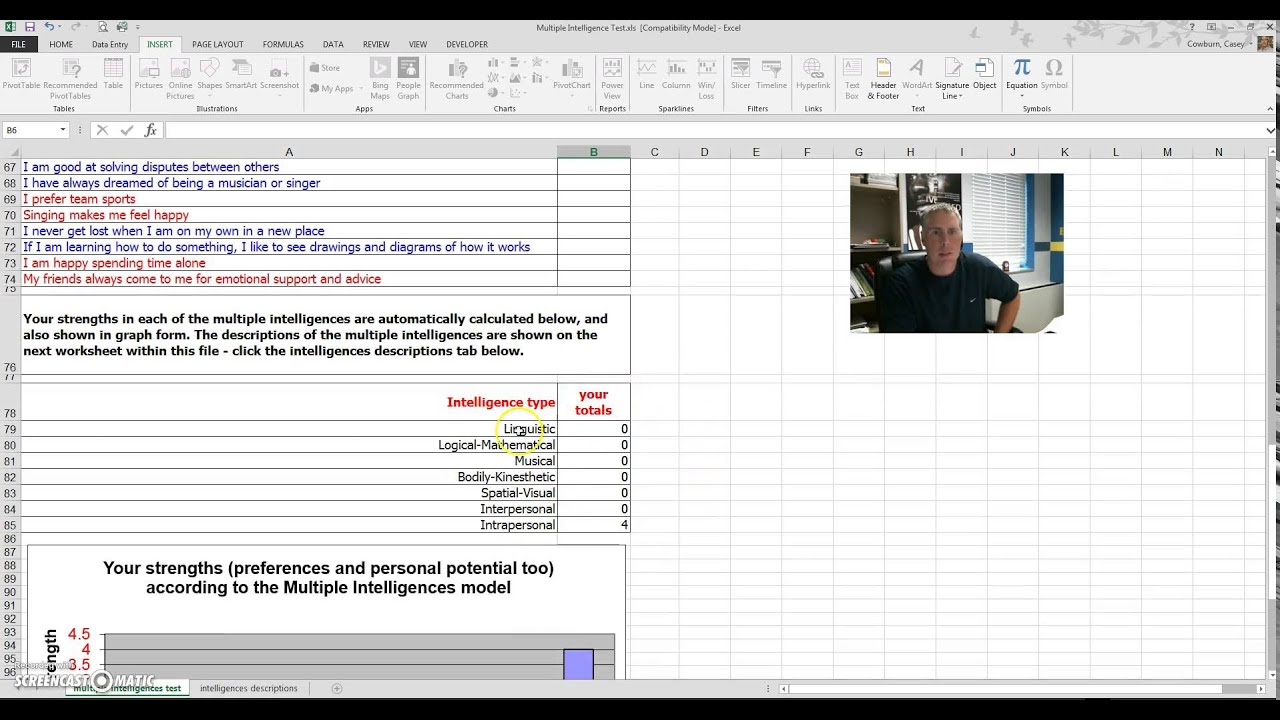Select the Intrapersonal total cell showing 4
1280x720 pixels.
point(594,525)
